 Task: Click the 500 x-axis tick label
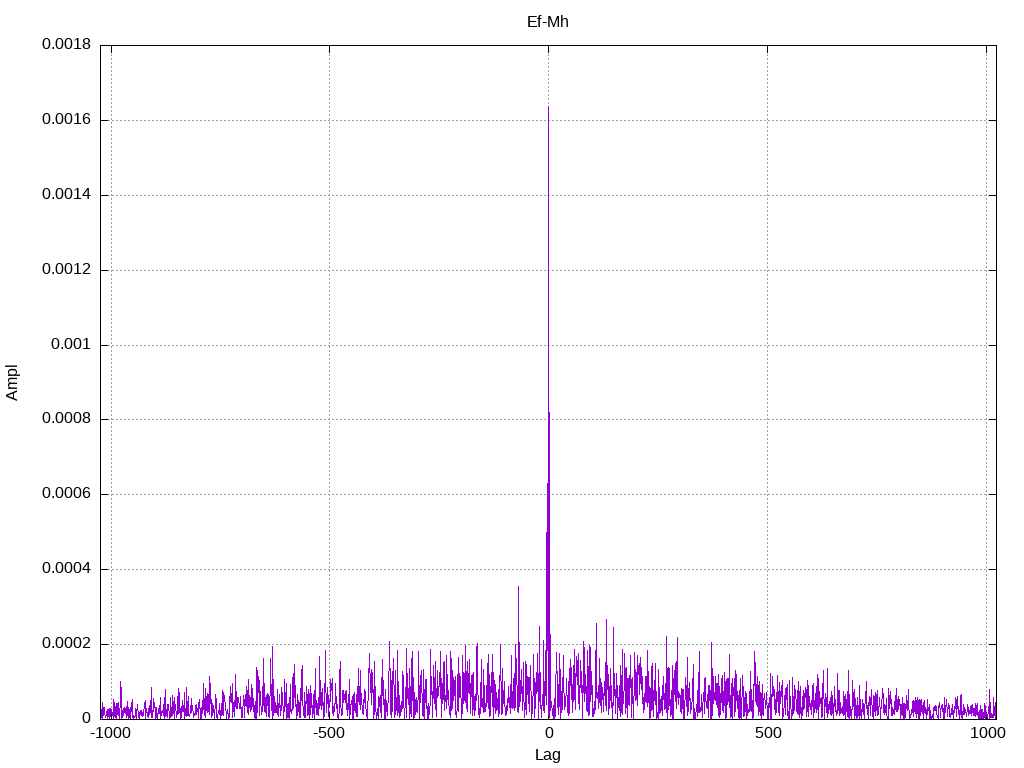coord(768,733)
